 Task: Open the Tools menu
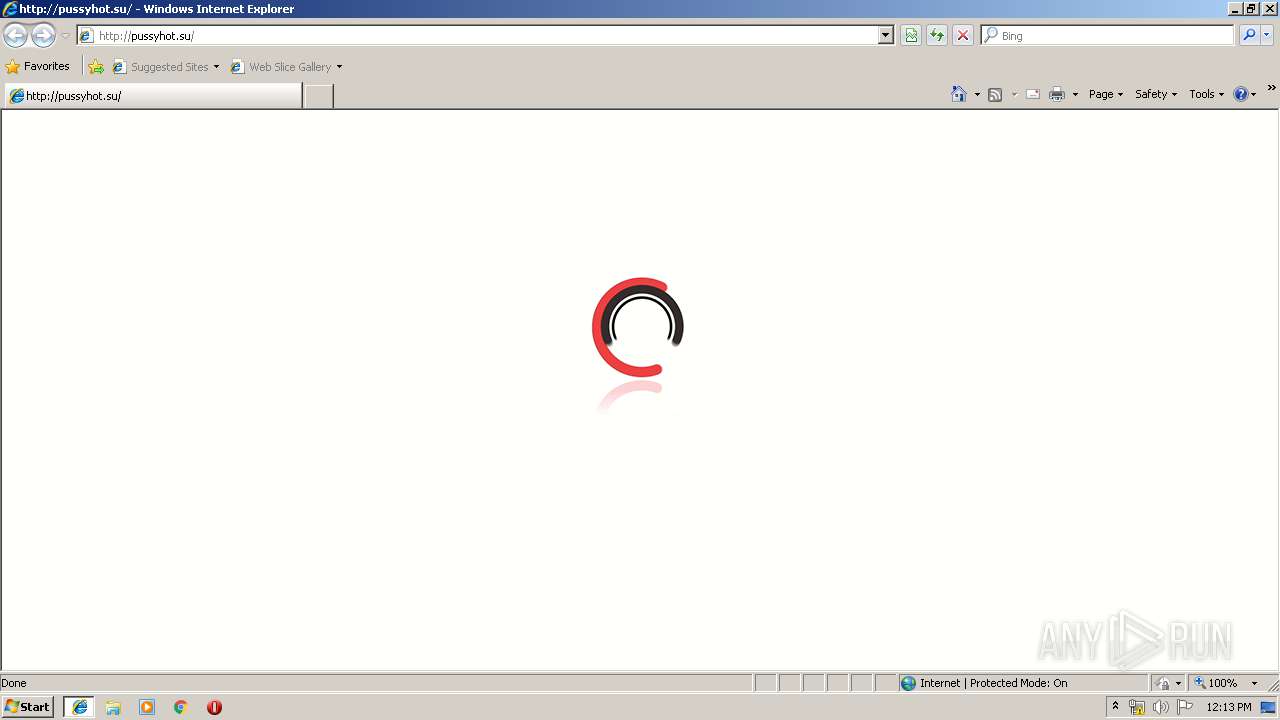(x=1206, y=94)
